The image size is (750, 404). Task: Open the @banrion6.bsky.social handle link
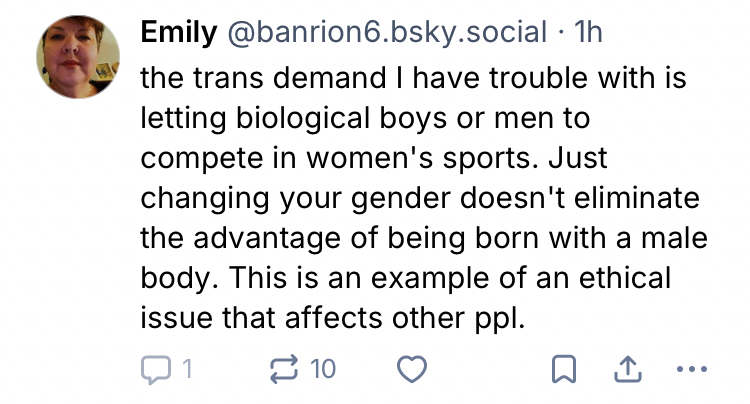pos(388,33)
